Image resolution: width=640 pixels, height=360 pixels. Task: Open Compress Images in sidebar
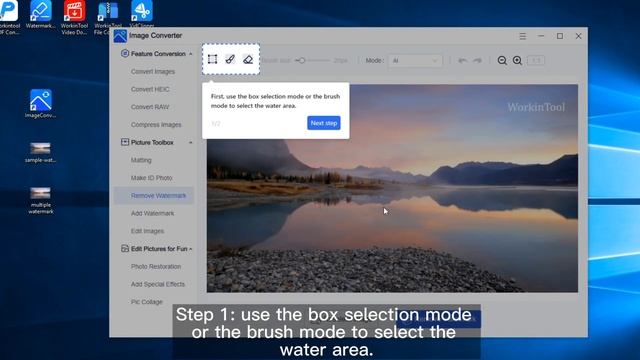(156, 124)
